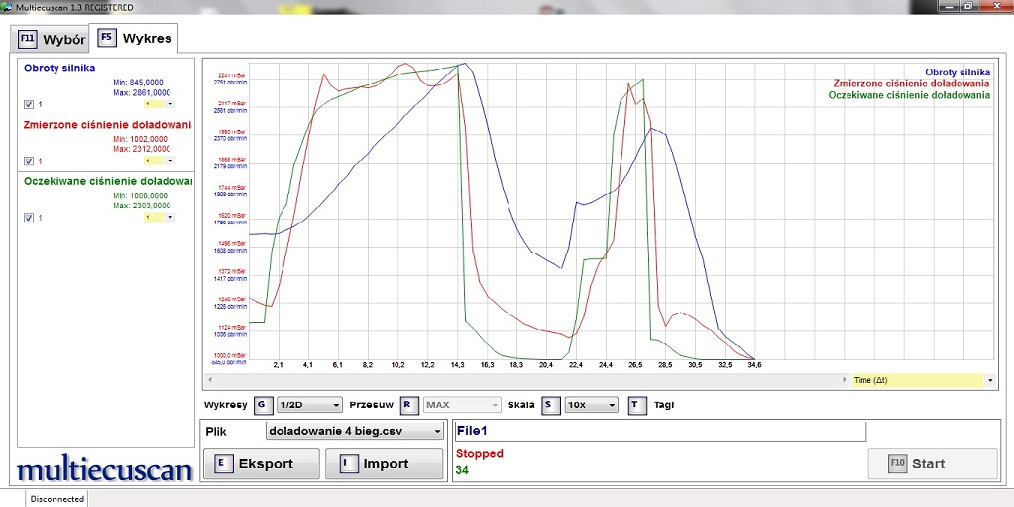
Task: Open the Oczekiwane ciśnienie yellow axis dropdown
Action: [x=158, y=217]
